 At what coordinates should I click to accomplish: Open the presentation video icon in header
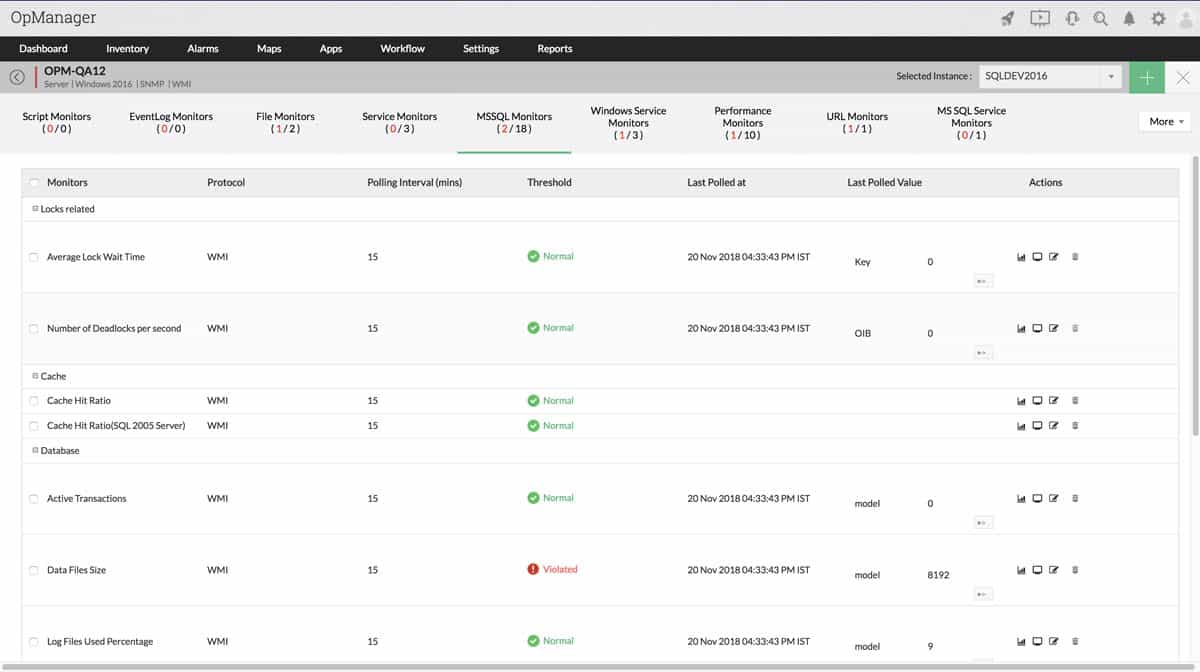click(x=1040, y=18)
